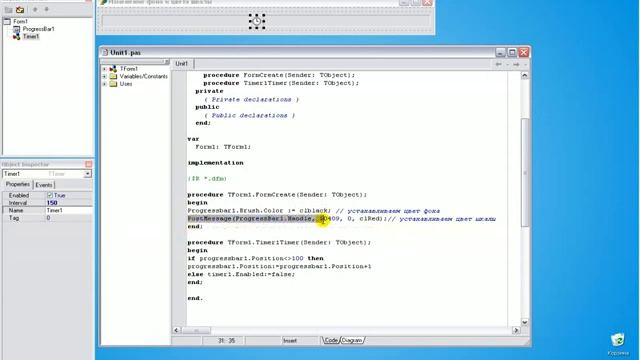This screenshot has height=360, width=640.
Task: Click 'procedure TForm1.FormCreate' implementation header
Action: 277,195
